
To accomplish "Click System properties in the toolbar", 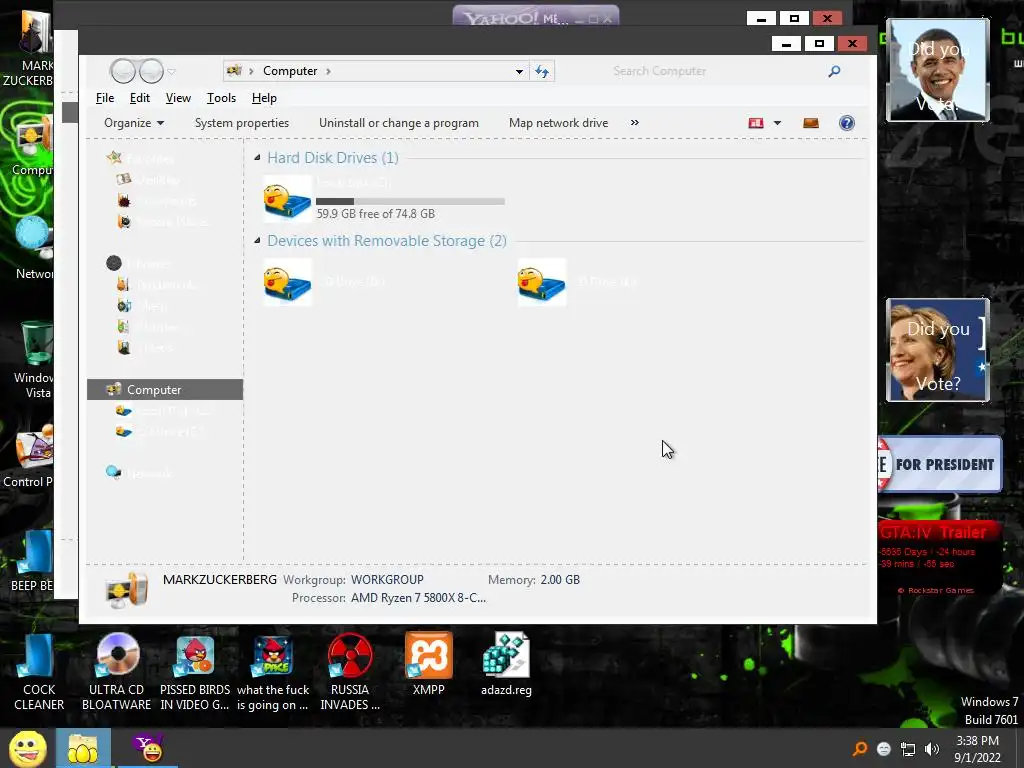I will coord(242,123).
